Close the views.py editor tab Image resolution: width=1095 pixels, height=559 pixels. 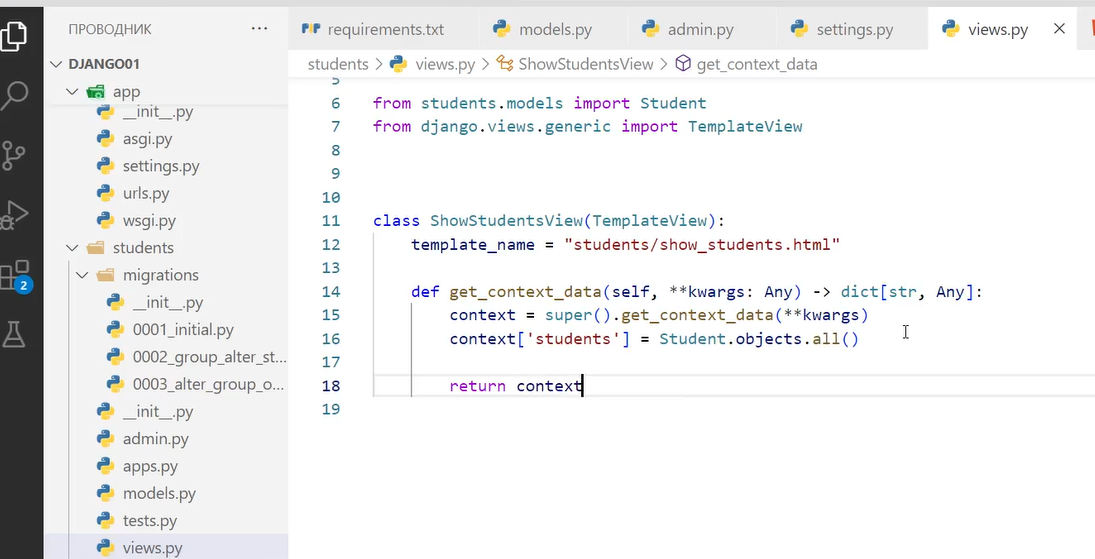1059,29
